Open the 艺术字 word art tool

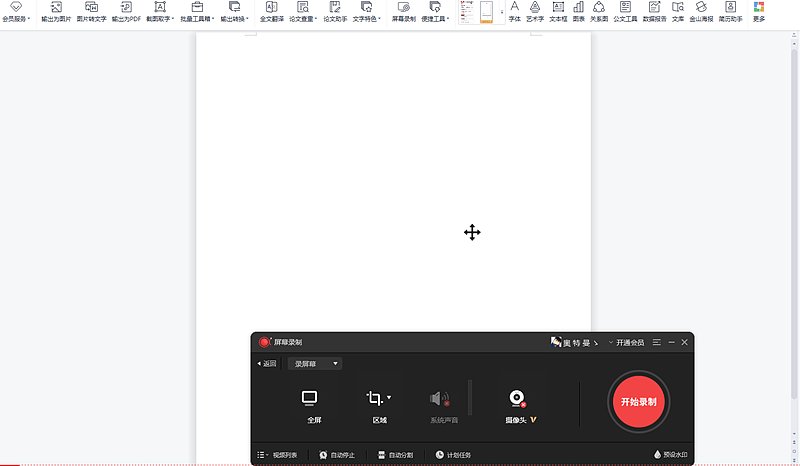point(535,12)
